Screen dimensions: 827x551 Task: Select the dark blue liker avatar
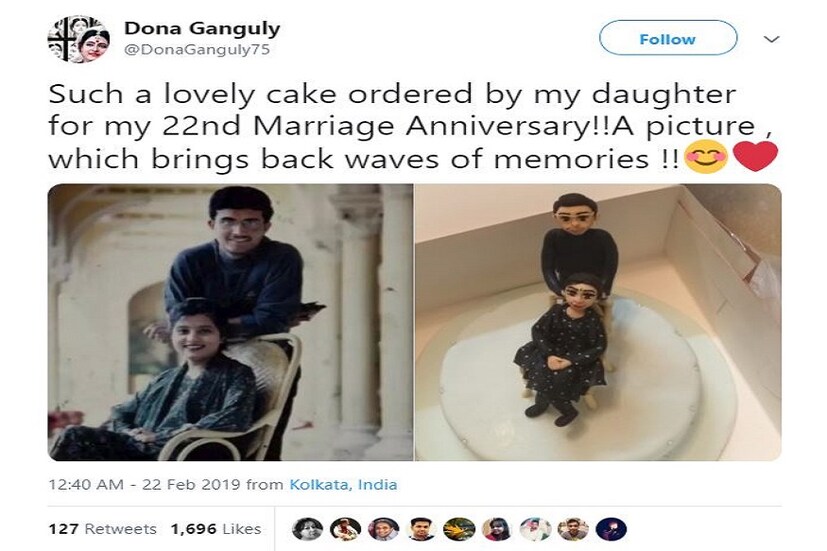click(611, 529)
